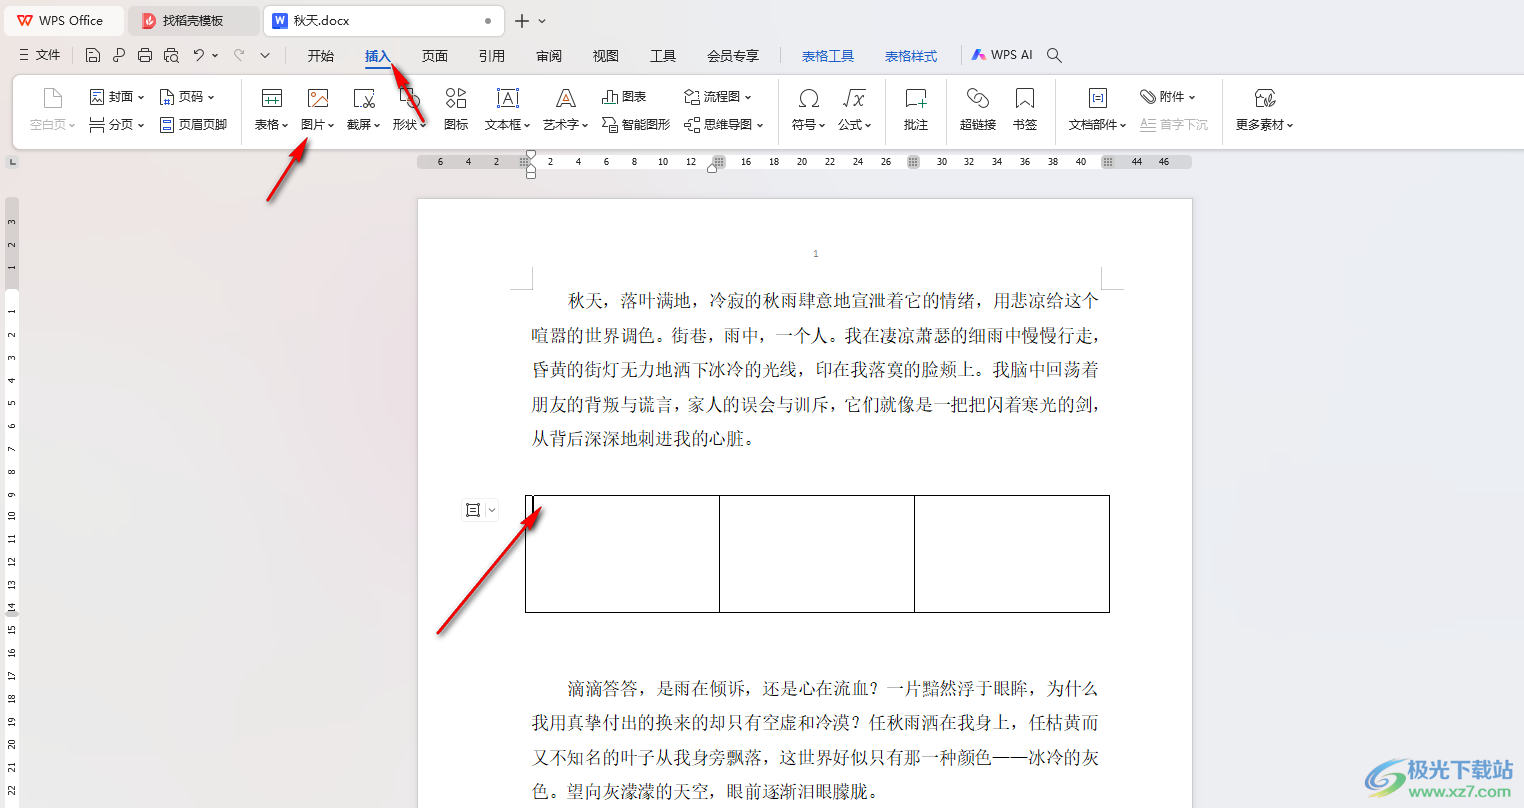1524x808 pixels.
Task: Click the 艺术字 WordArt icon
Action: click(x=566, y=98)
